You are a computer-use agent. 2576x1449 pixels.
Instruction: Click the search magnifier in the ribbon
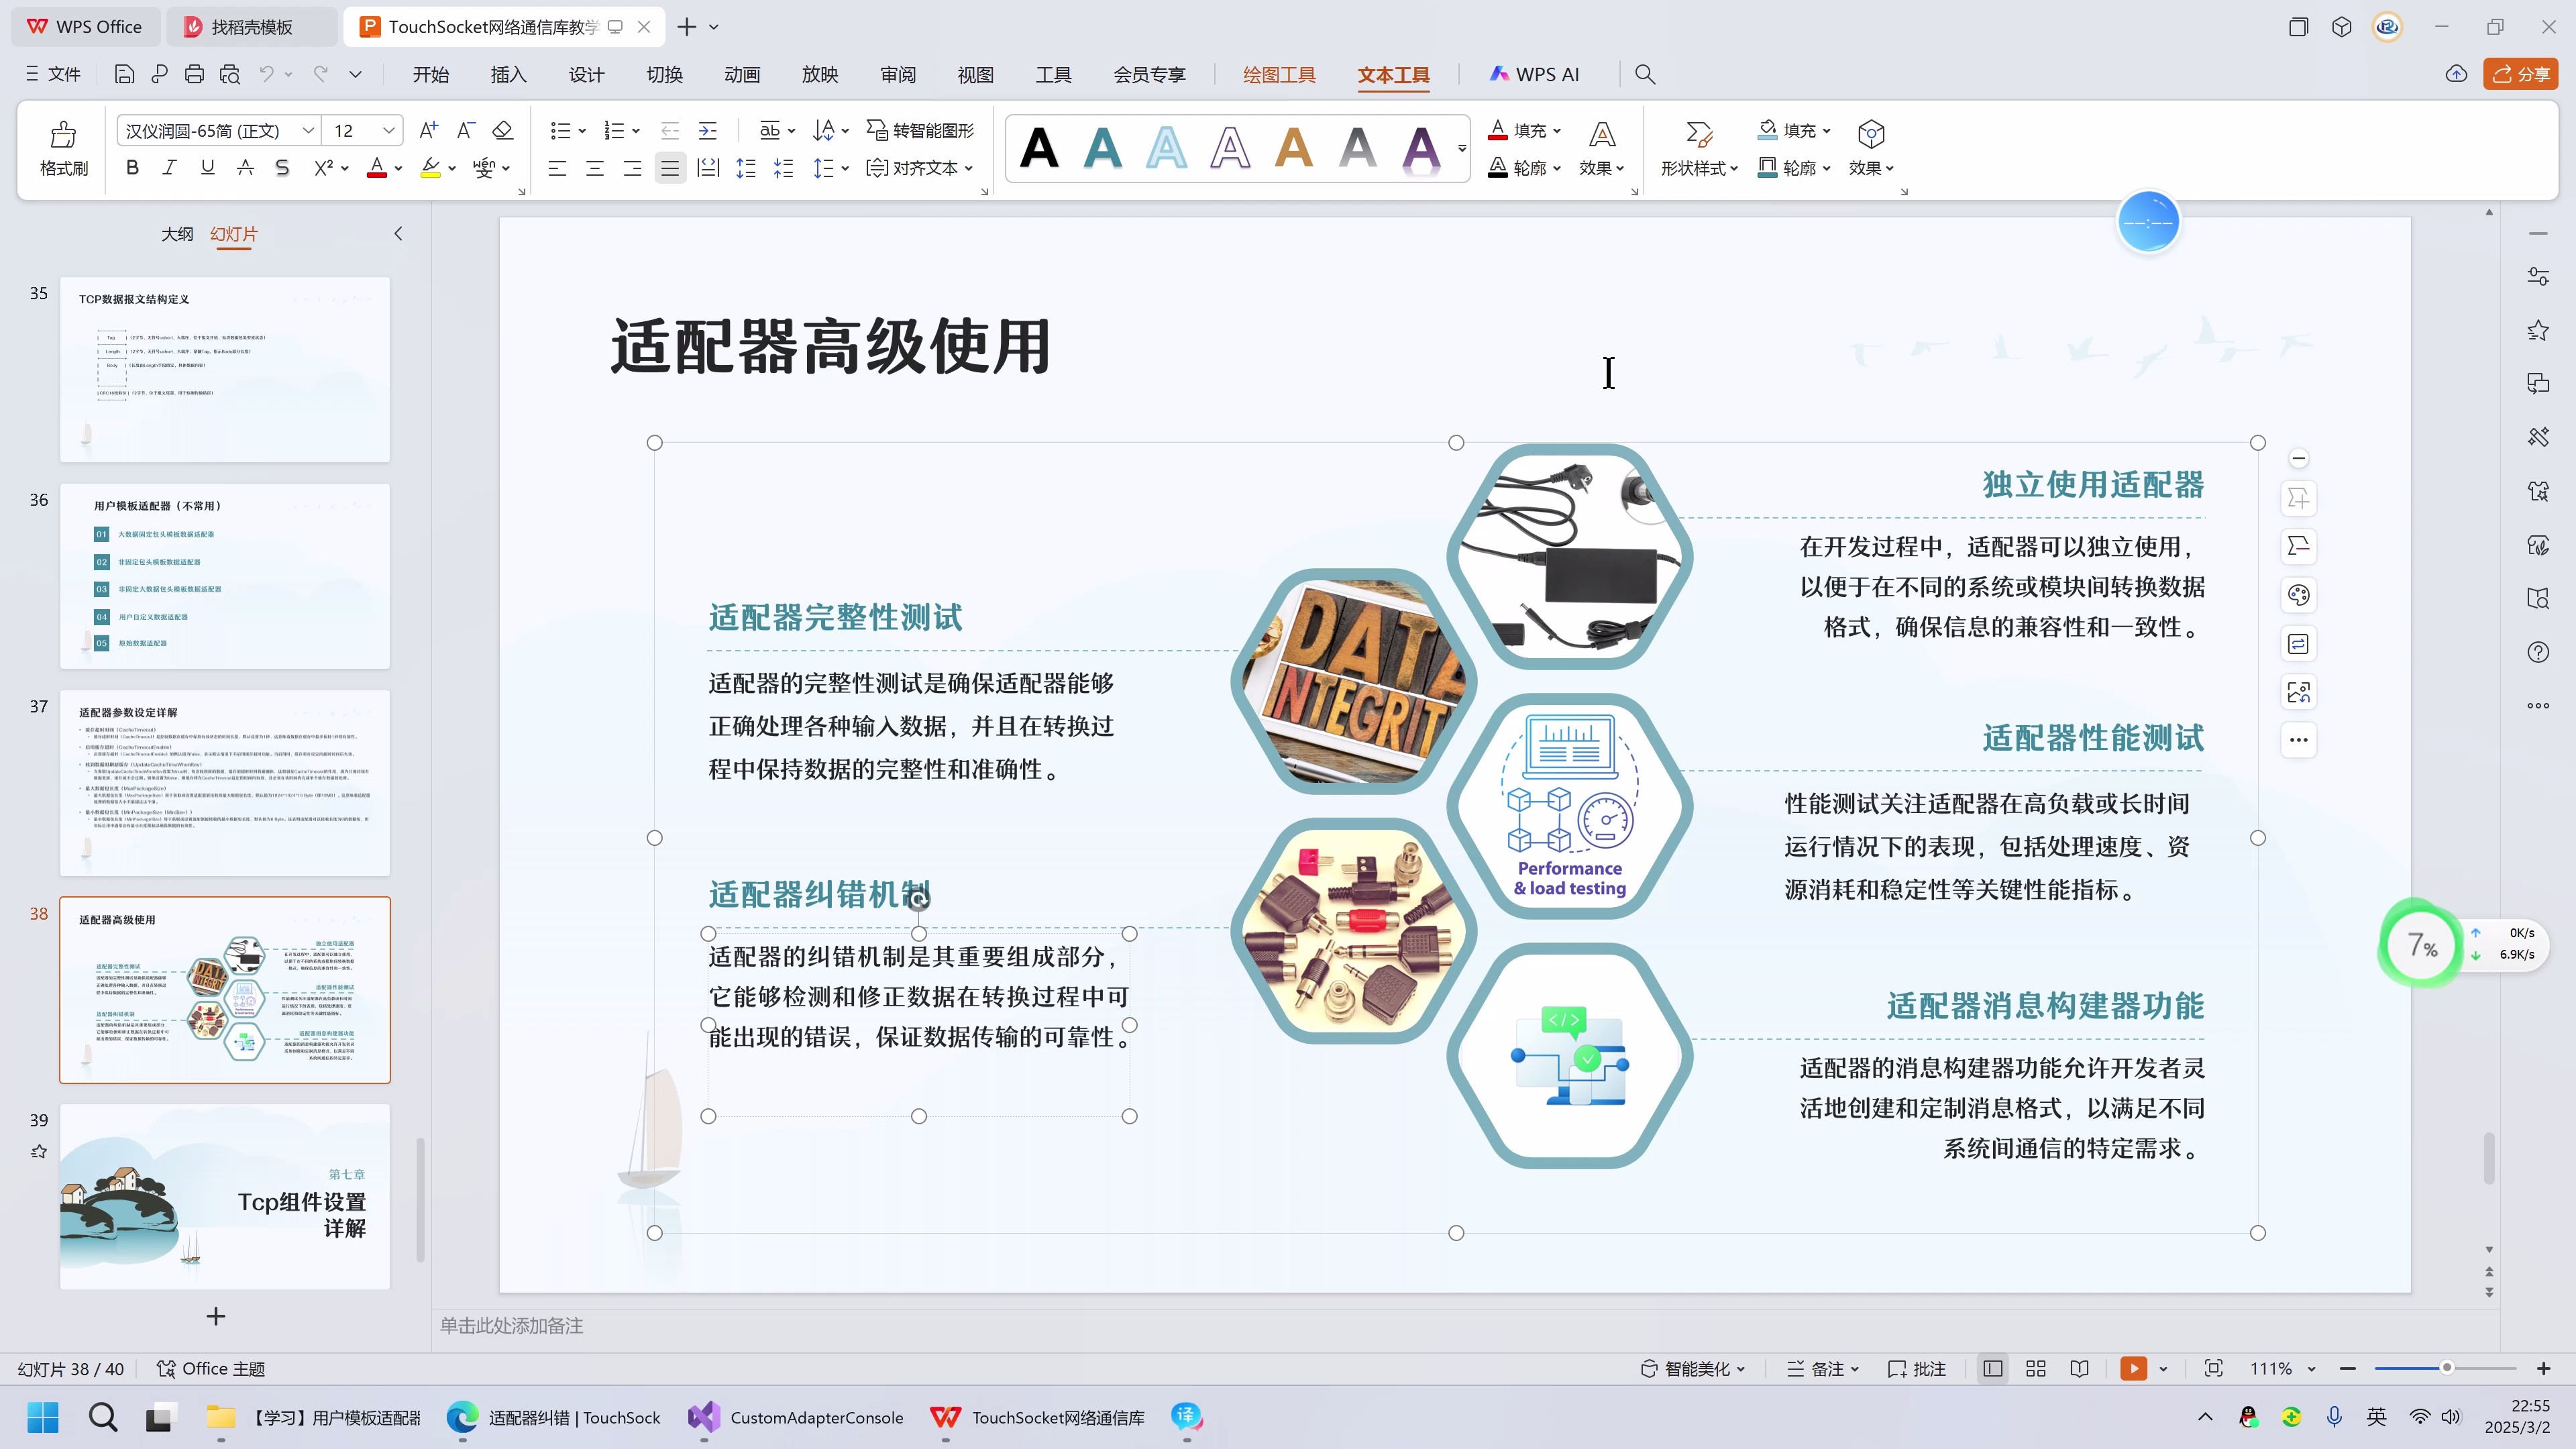1645,74
